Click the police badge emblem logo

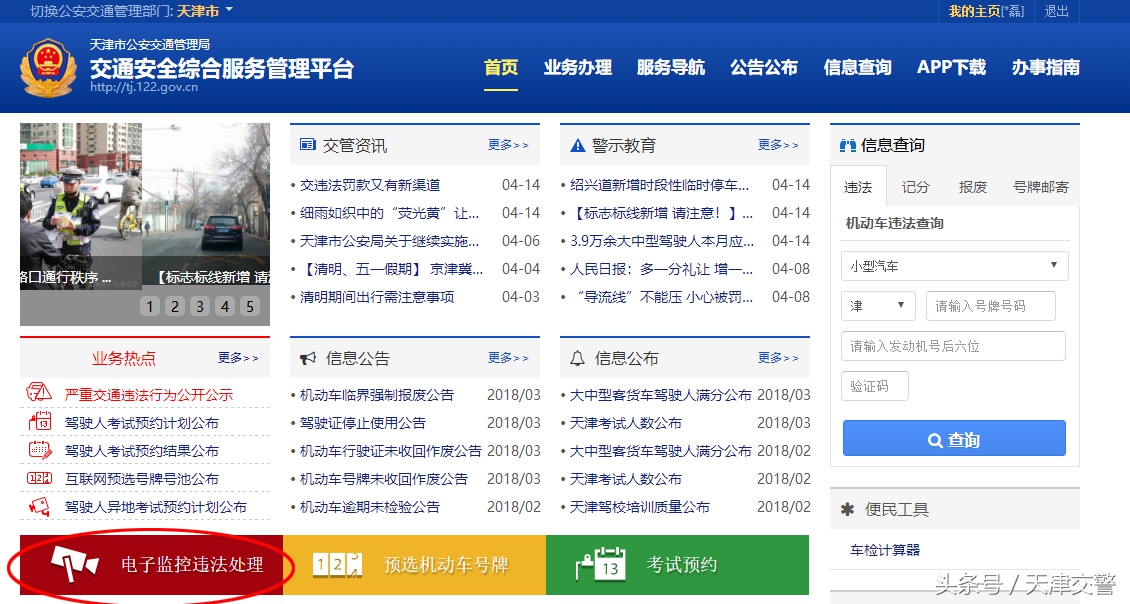[47, 67]
